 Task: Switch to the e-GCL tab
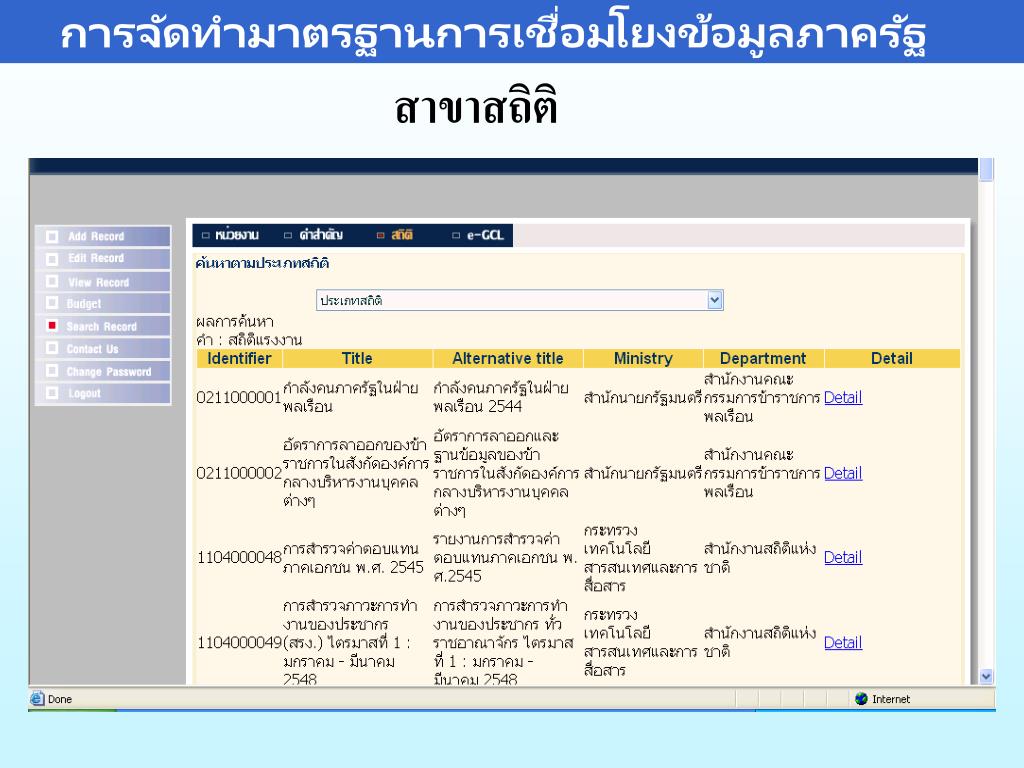[478, 235]
